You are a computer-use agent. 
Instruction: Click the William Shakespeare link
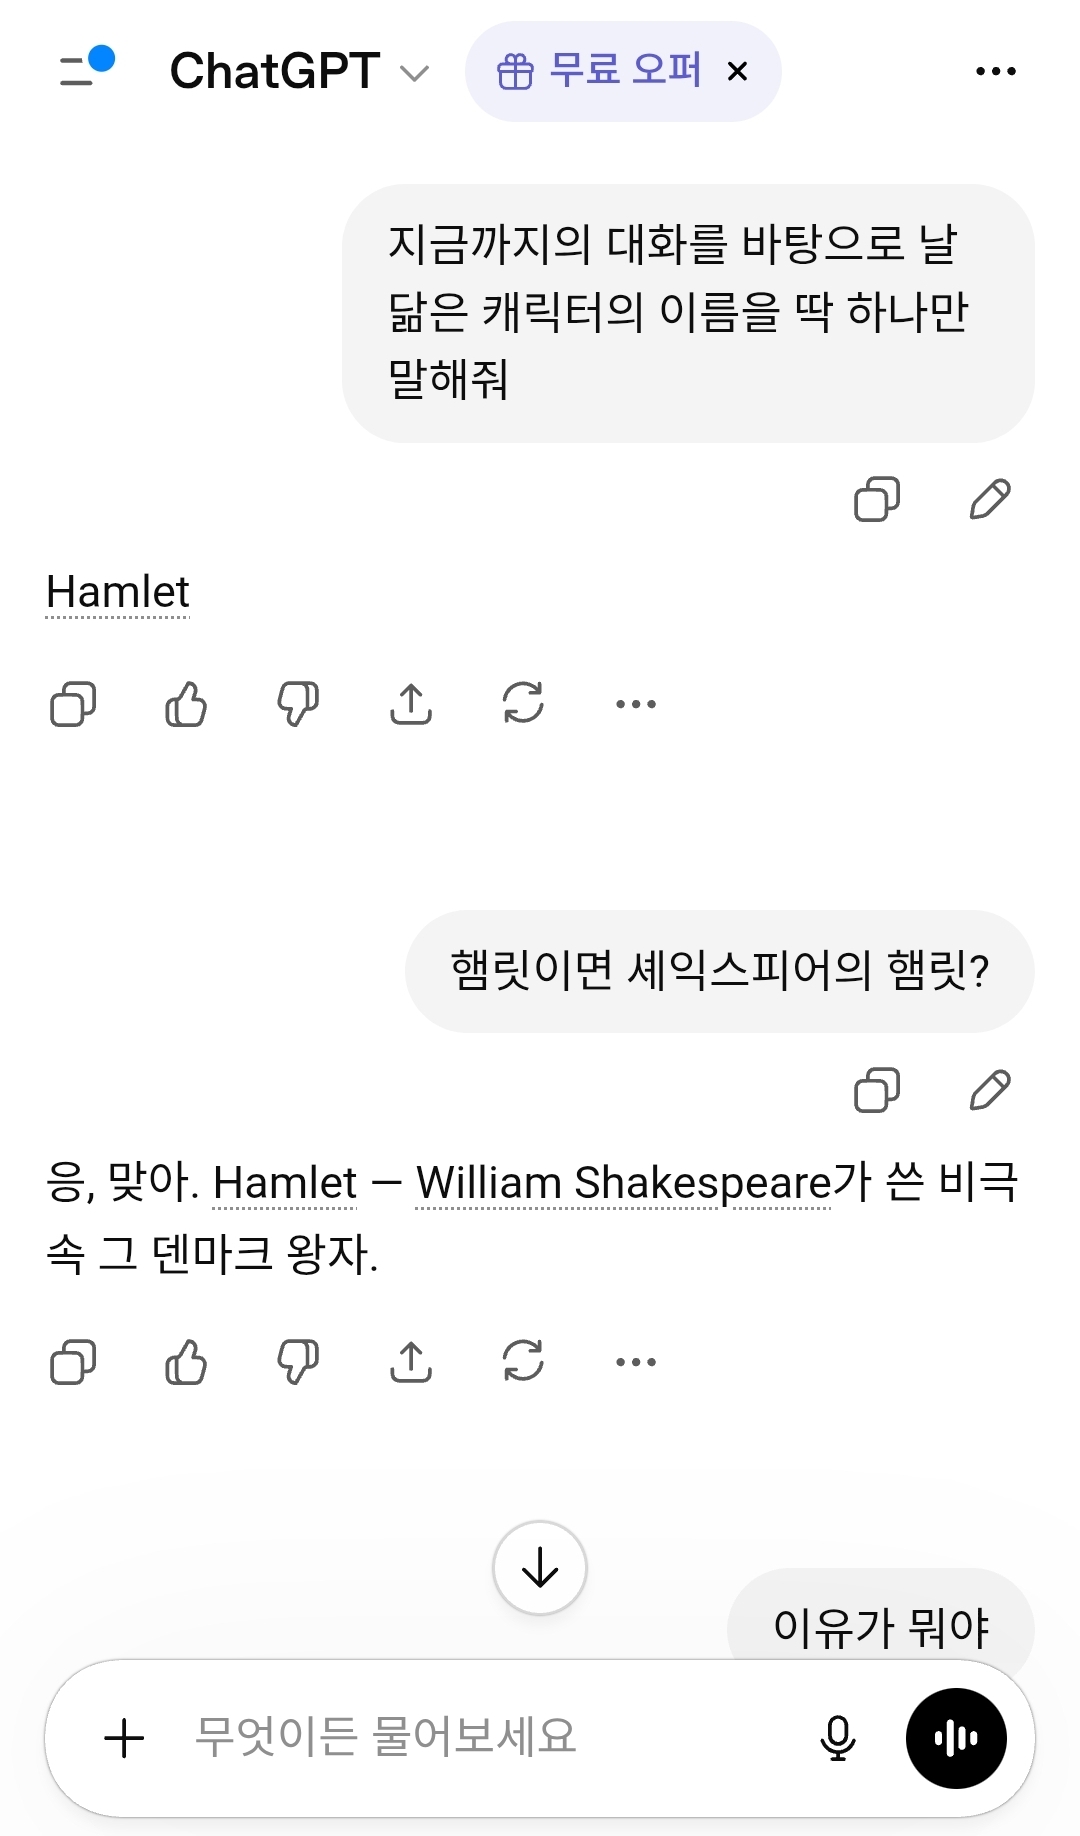coord(622,1183)
